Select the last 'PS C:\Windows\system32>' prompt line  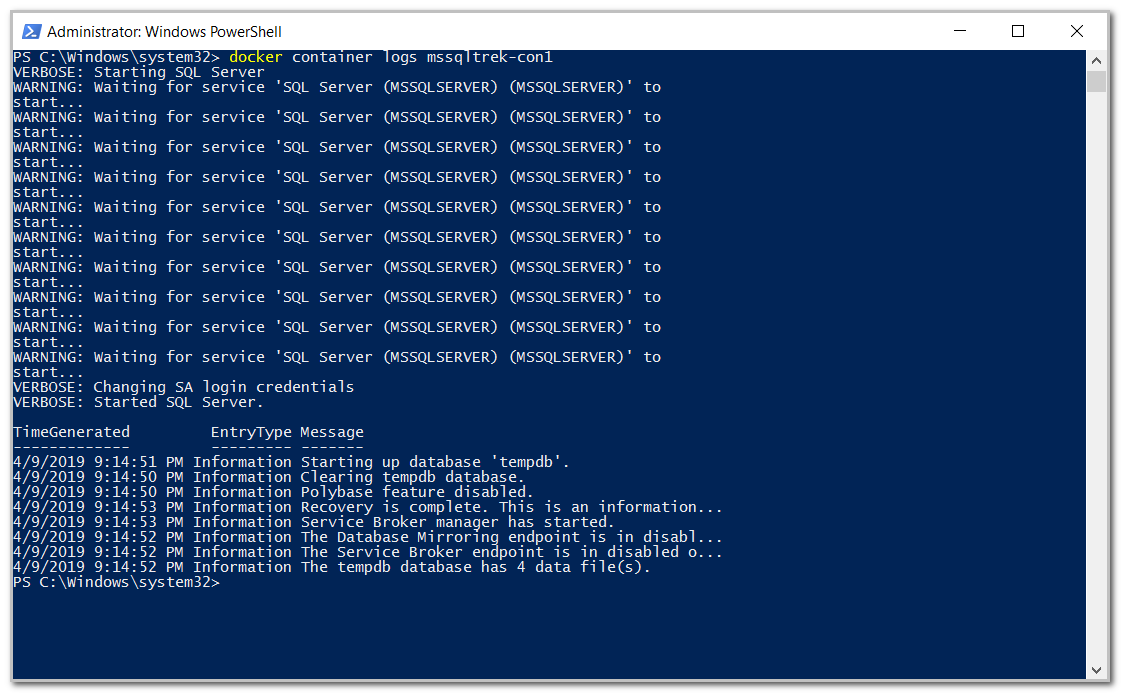tap(113, 581)
